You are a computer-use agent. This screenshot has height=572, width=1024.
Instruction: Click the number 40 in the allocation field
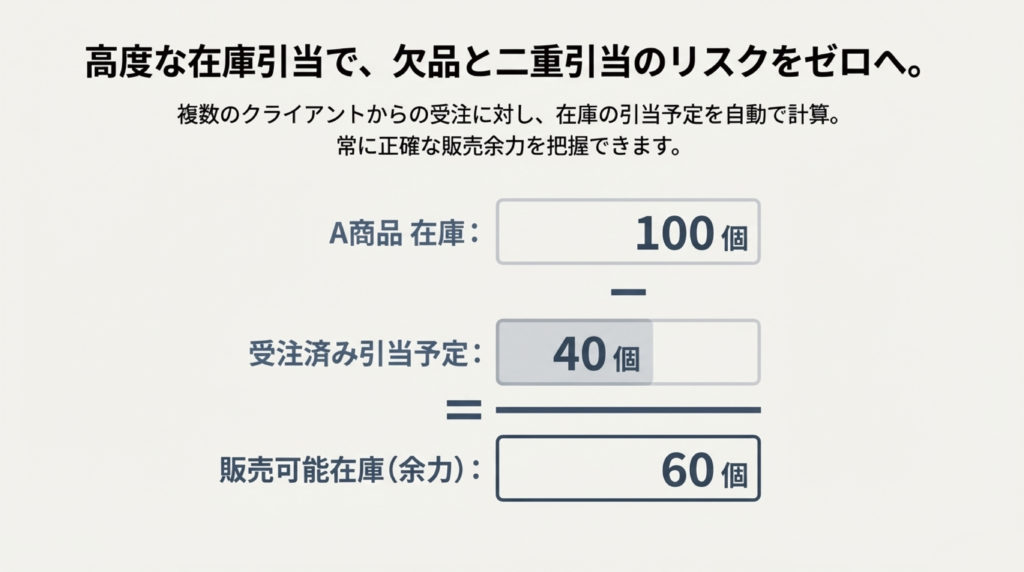click(x=580, y=354)
